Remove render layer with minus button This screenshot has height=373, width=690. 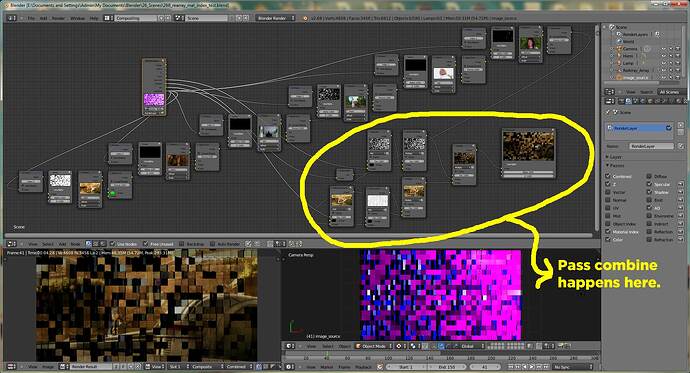[681, 132]
